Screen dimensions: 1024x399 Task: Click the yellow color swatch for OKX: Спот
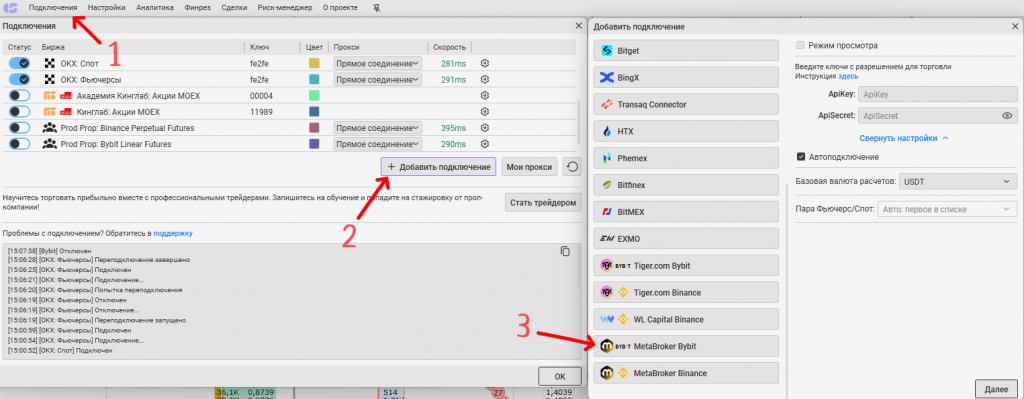(x=314, y=63)
